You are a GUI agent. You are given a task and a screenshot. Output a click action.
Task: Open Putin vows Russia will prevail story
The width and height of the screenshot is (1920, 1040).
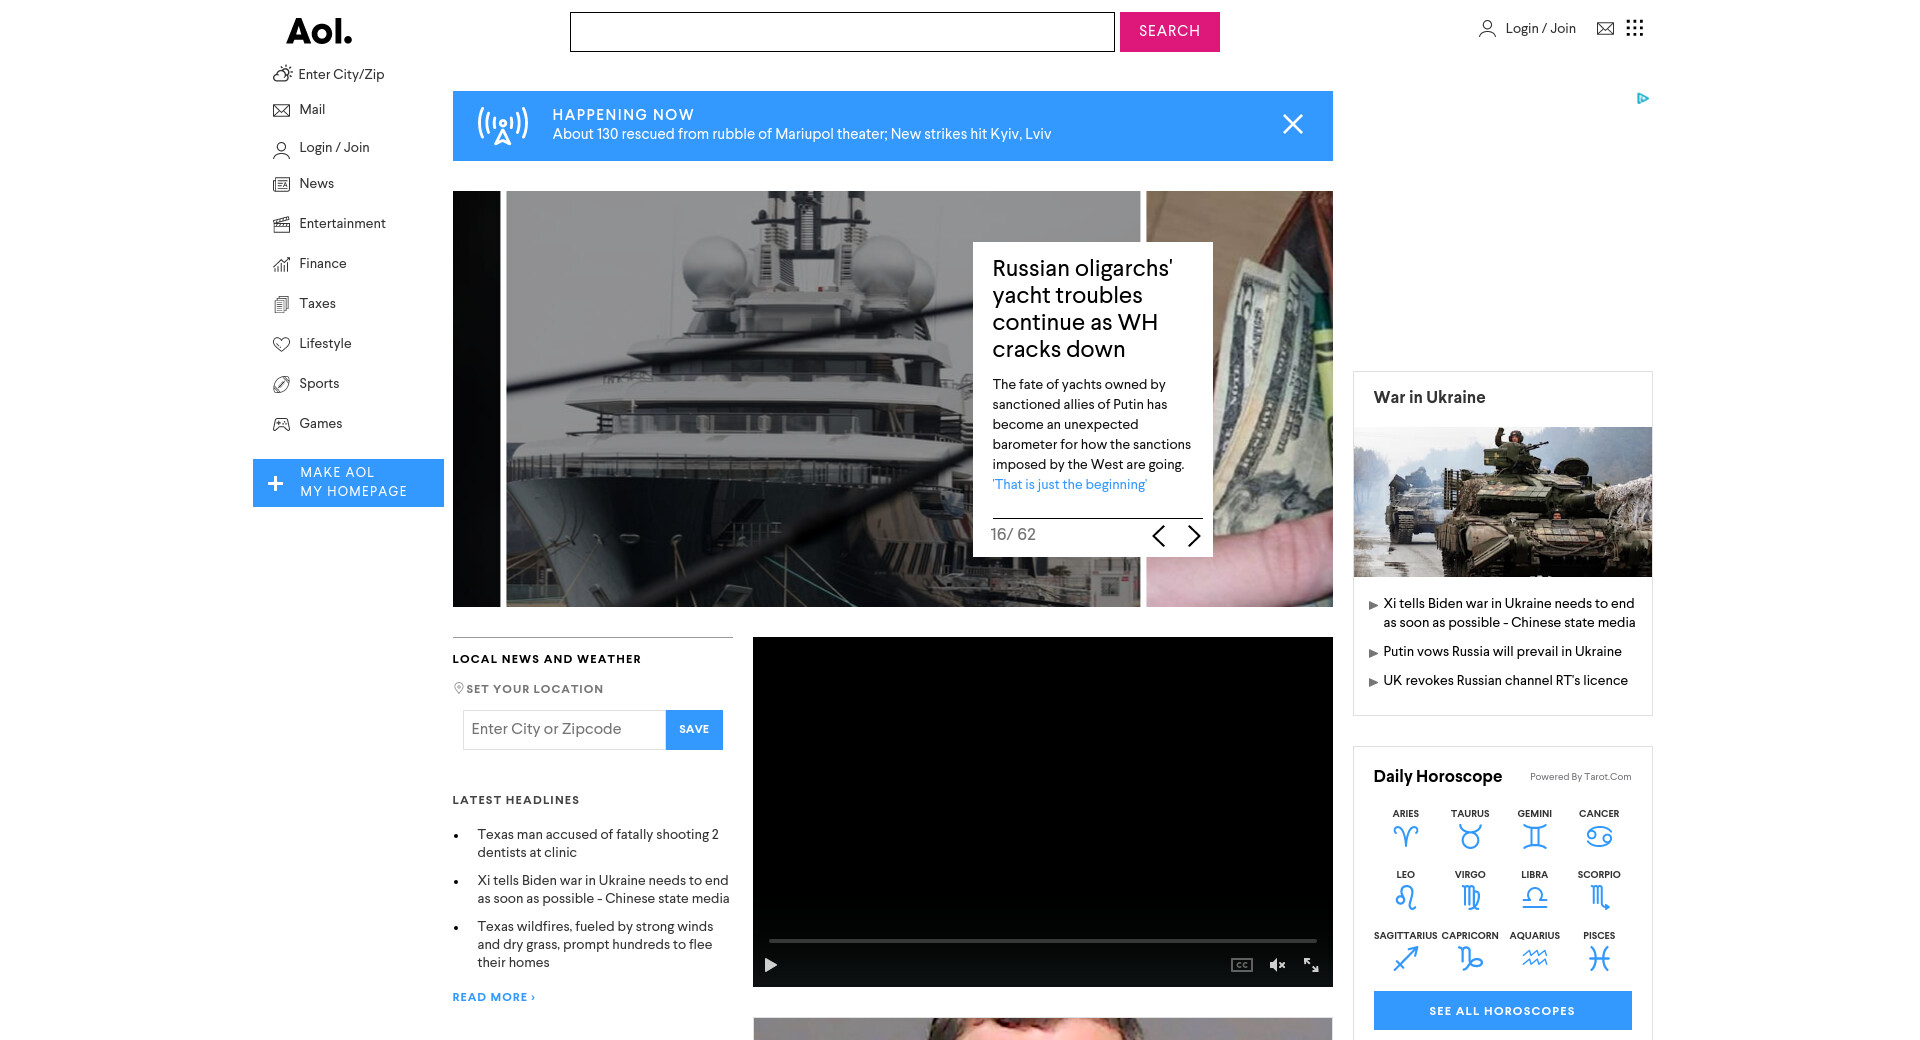(x=1503, y=652)
